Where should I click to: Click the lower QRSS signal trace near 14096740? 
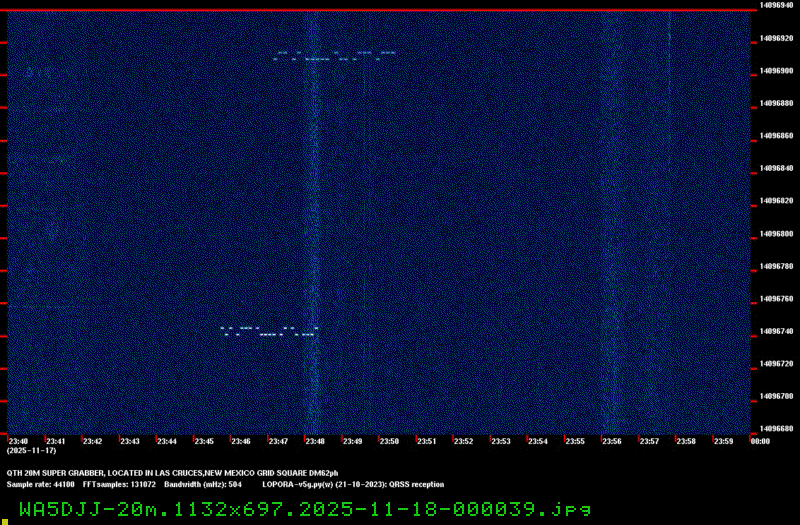pos(269,331)
